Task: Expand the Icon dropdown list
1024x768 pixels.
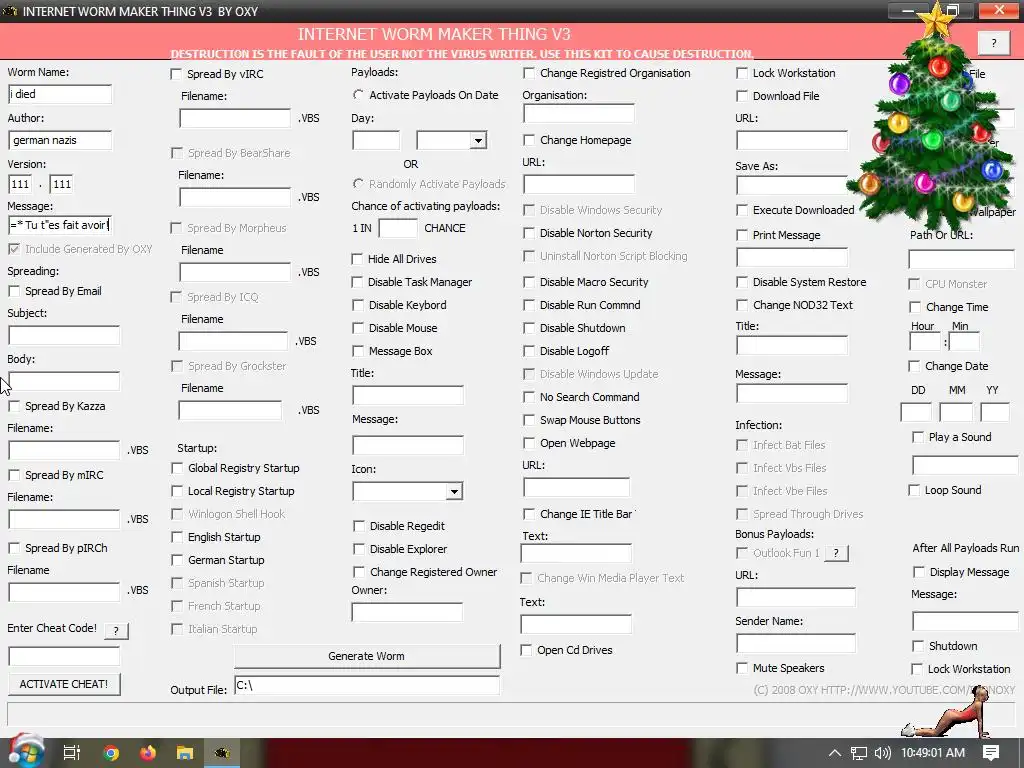Action: pos(454,491)
